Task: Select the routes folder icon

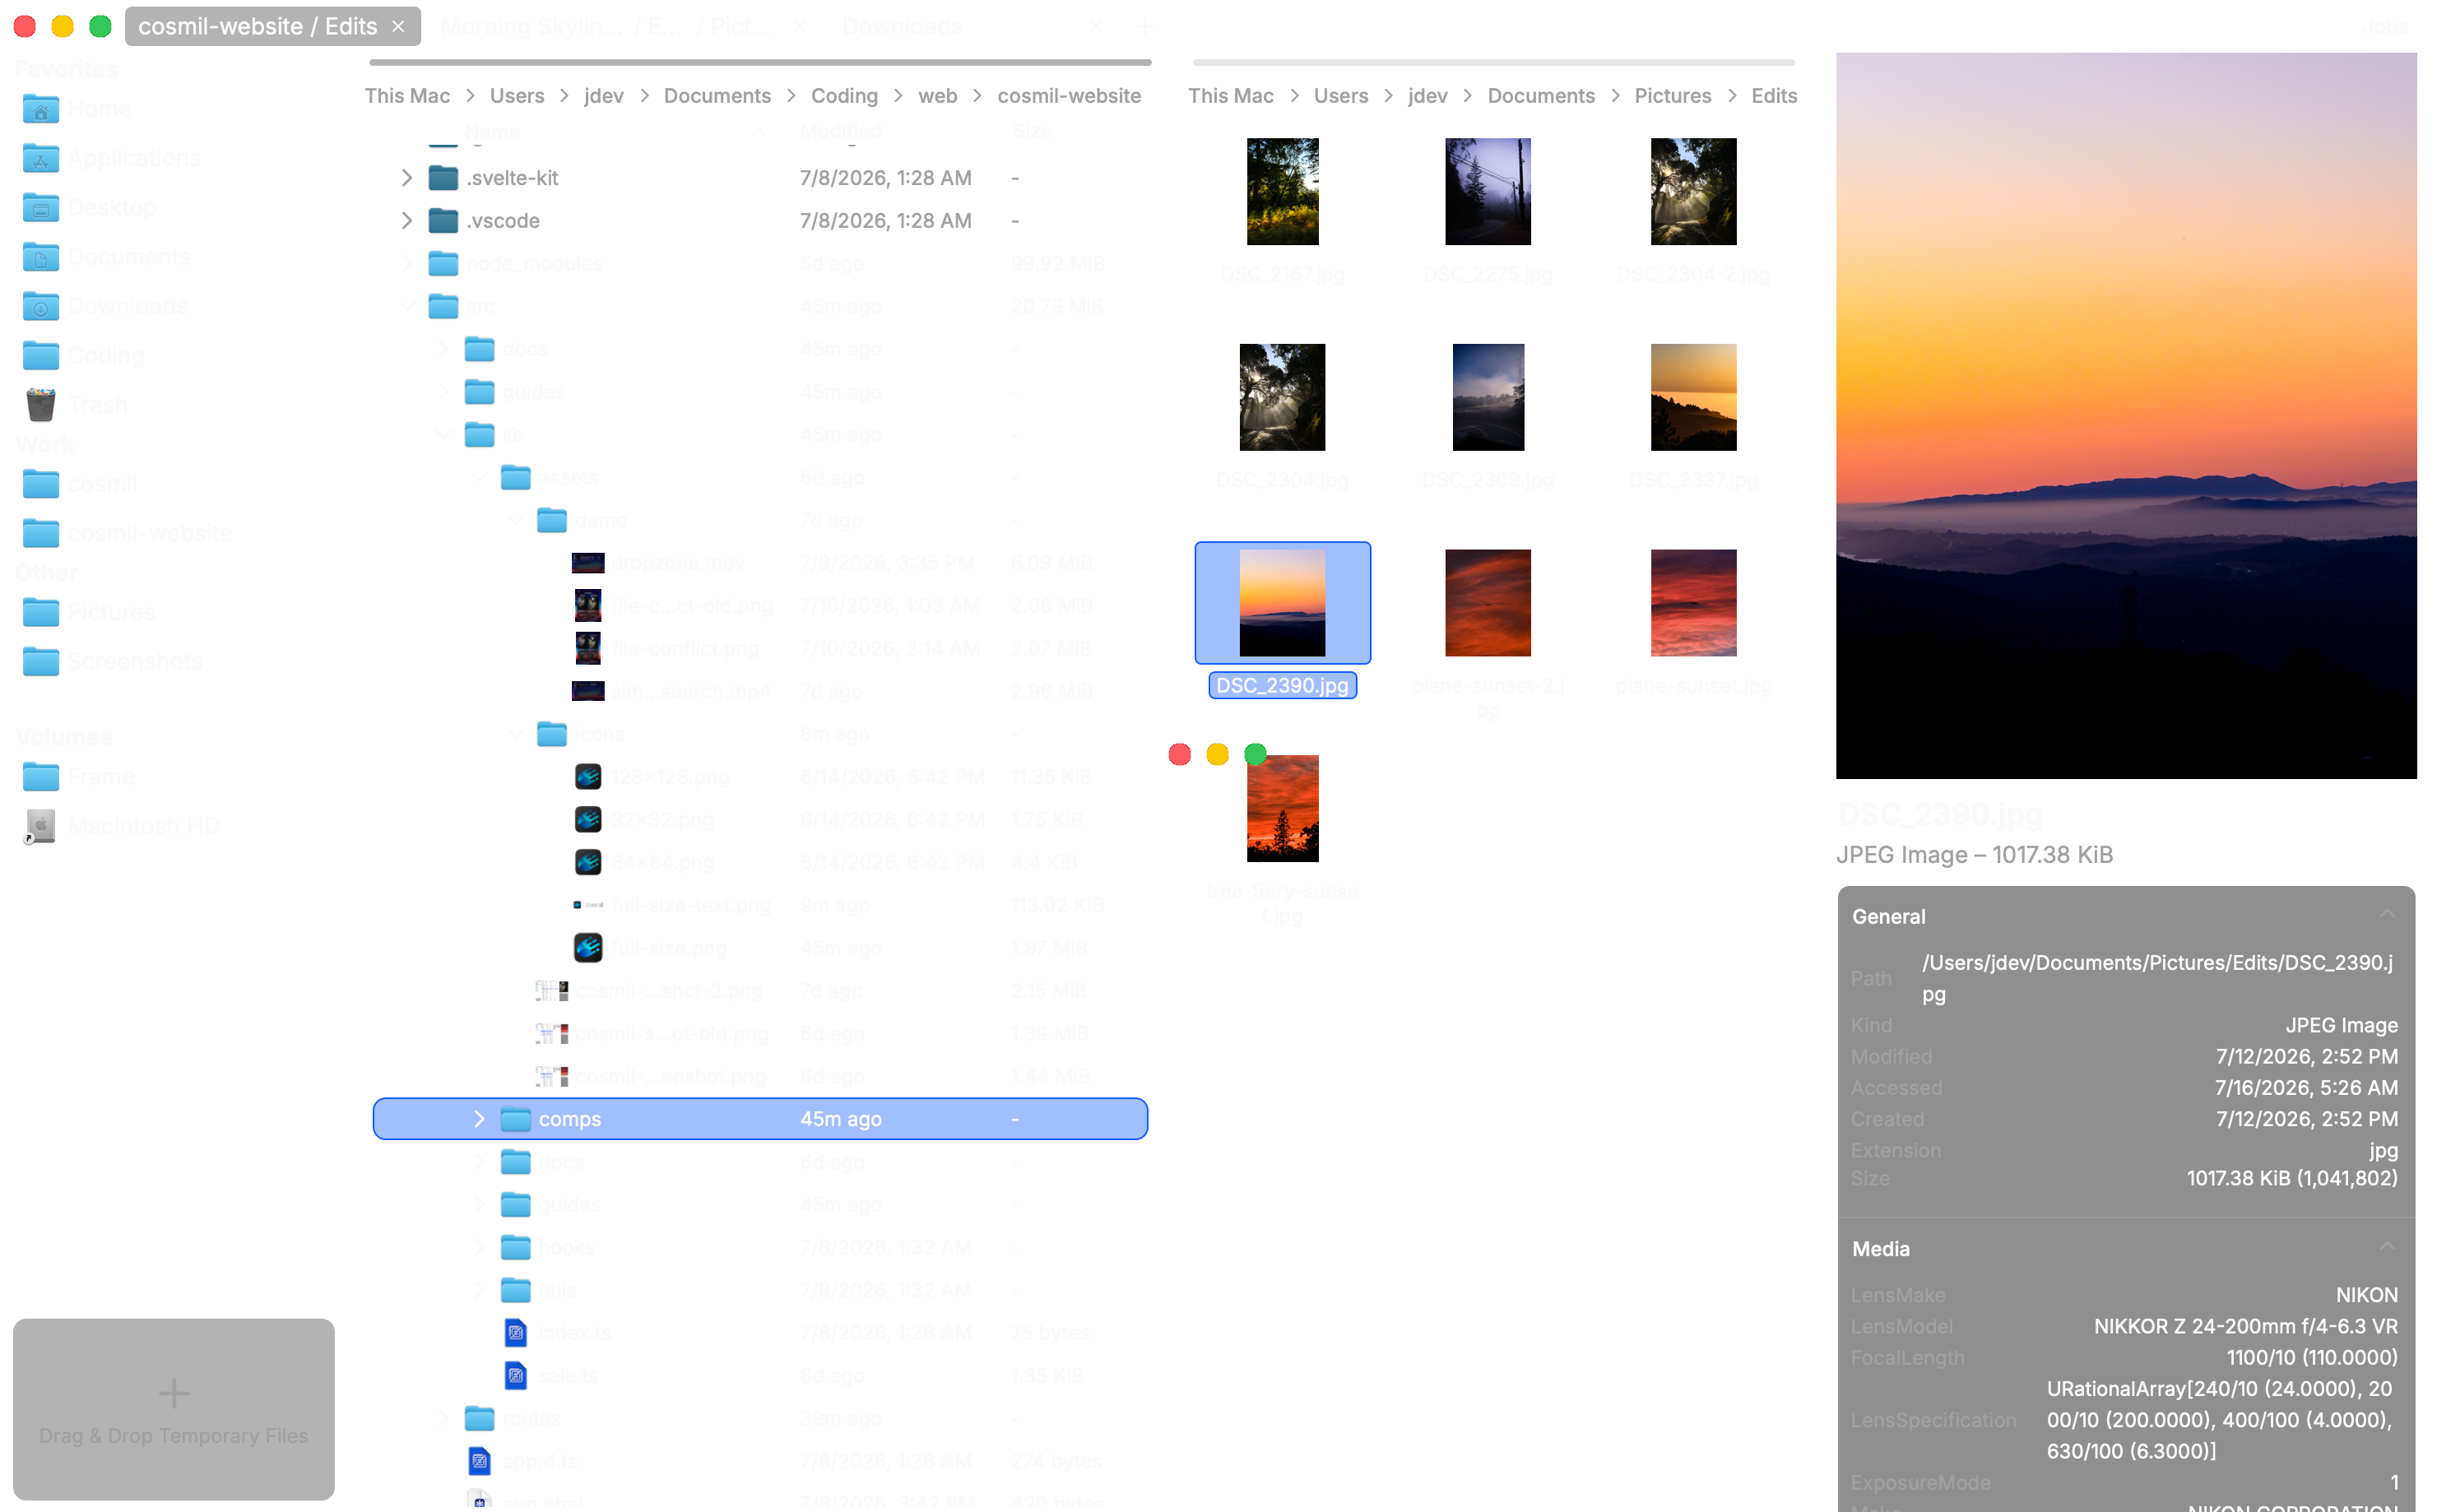Action: pos(480,1418)
